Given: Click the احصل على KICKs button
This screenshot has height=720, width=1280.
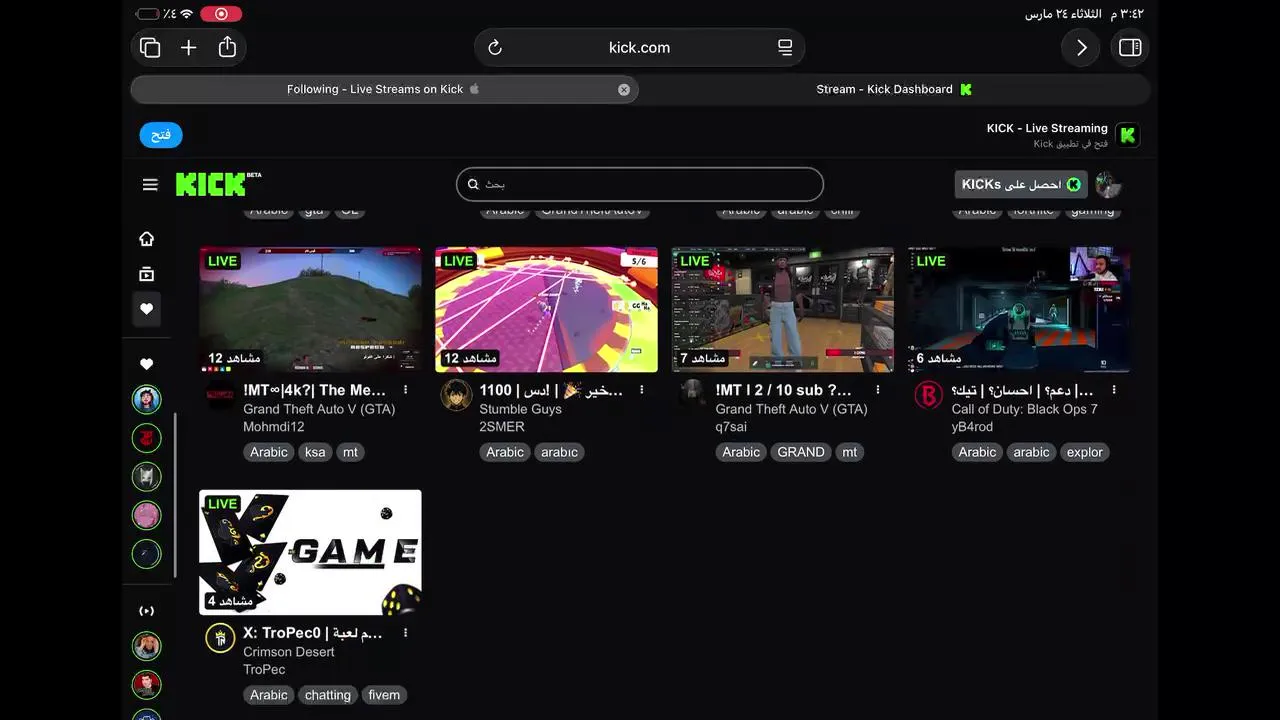Looking at the screenshot, I should click(1020, 184).
